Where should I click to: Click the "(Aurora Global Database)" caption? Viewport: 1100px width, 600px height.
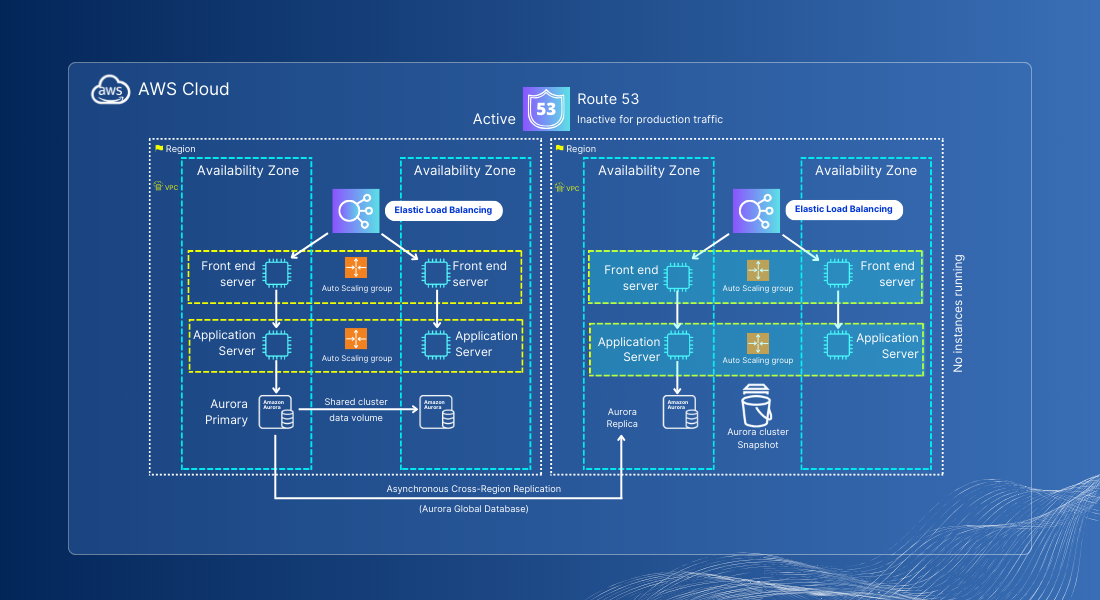pos(474,509)
